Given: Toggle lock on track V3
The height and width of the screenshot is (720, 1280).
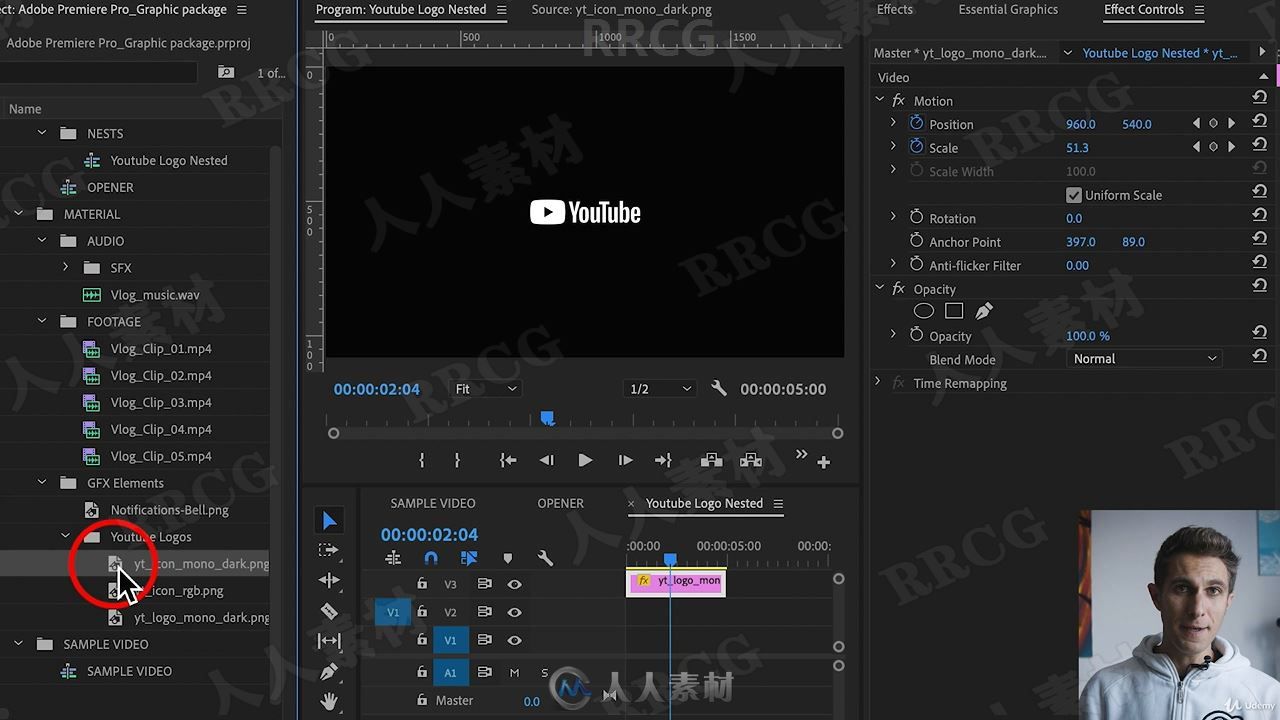Looking at the screenshot, I should 422,584.
